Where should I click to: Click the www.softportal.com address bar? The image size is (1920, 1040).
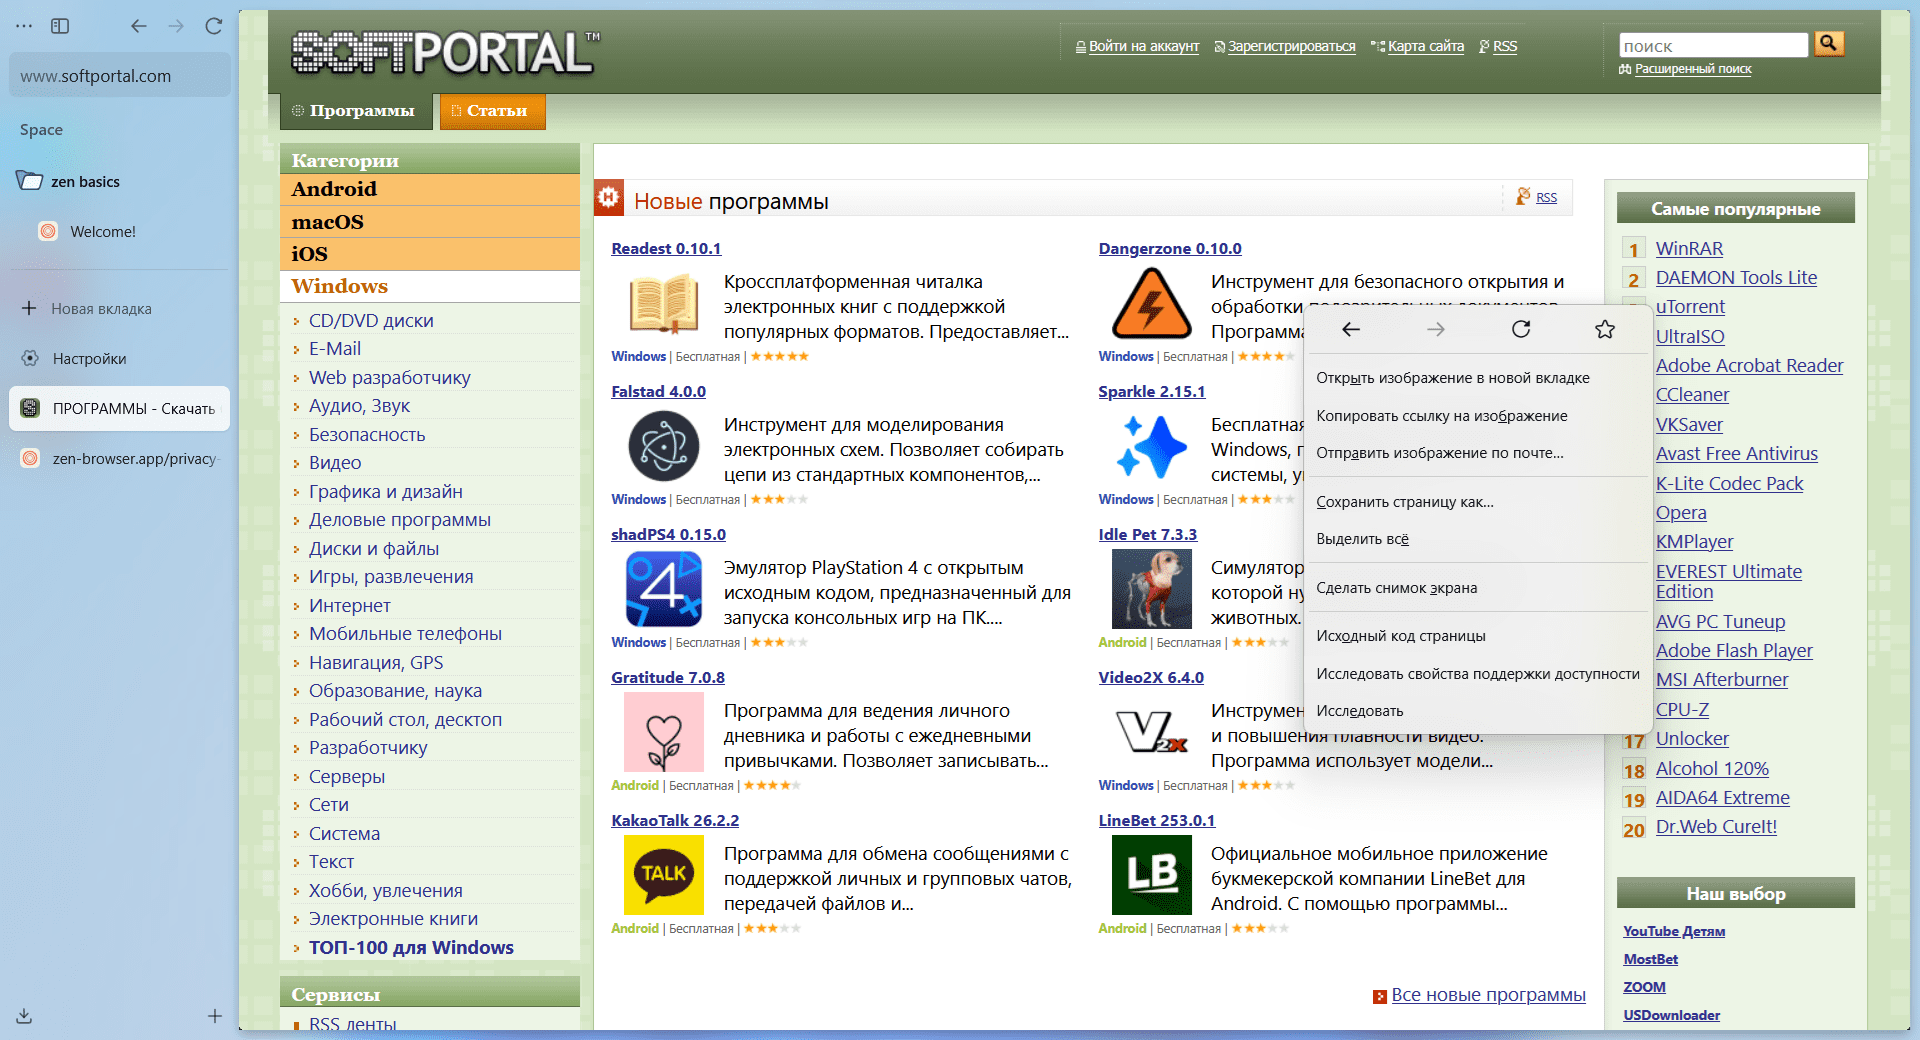pyautogui.click(x=119, y=76)
